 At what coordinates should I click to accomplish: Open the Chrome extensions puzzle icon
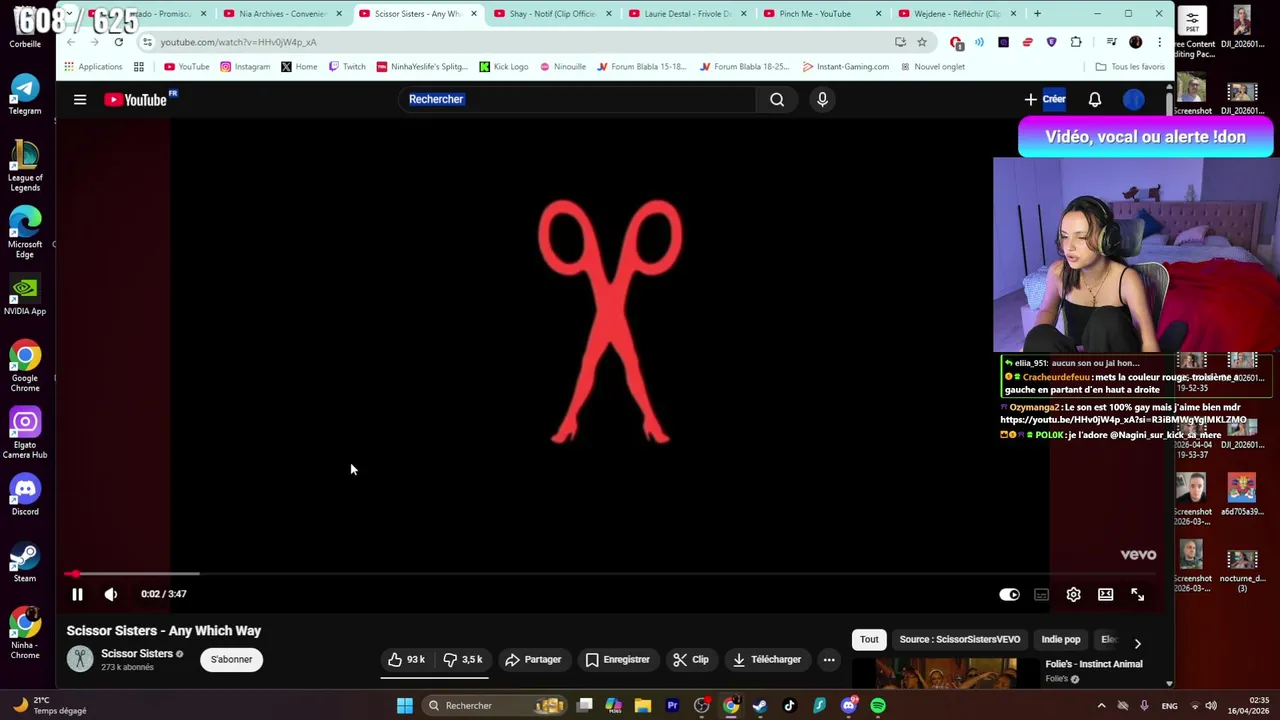1076,42
